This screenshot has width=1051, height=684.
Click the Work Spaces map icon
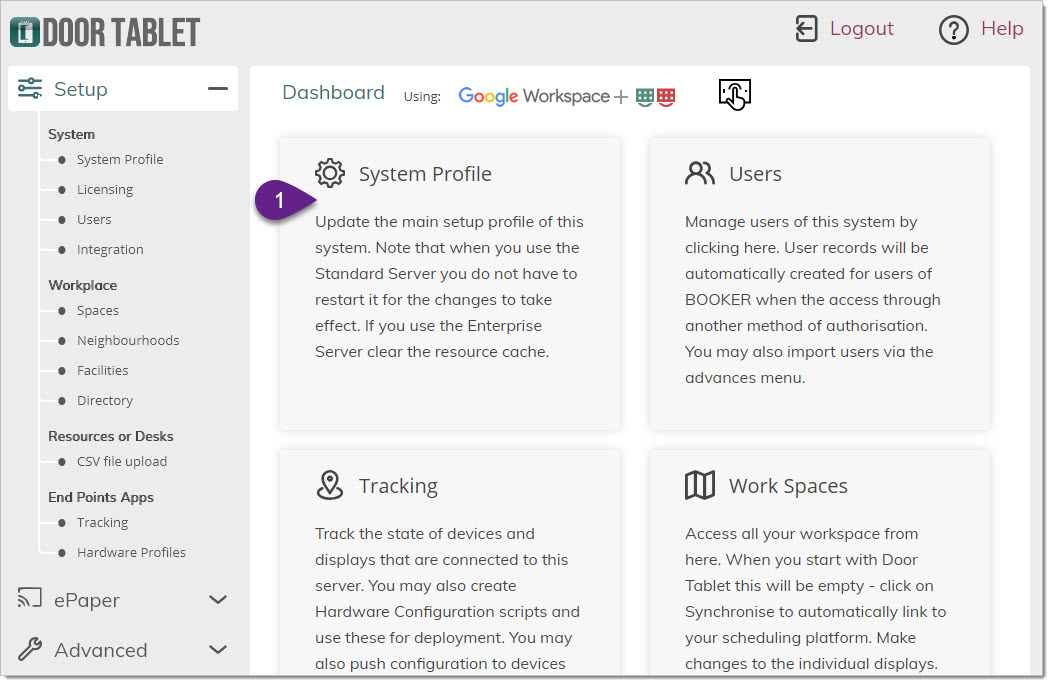coord(700,485)
